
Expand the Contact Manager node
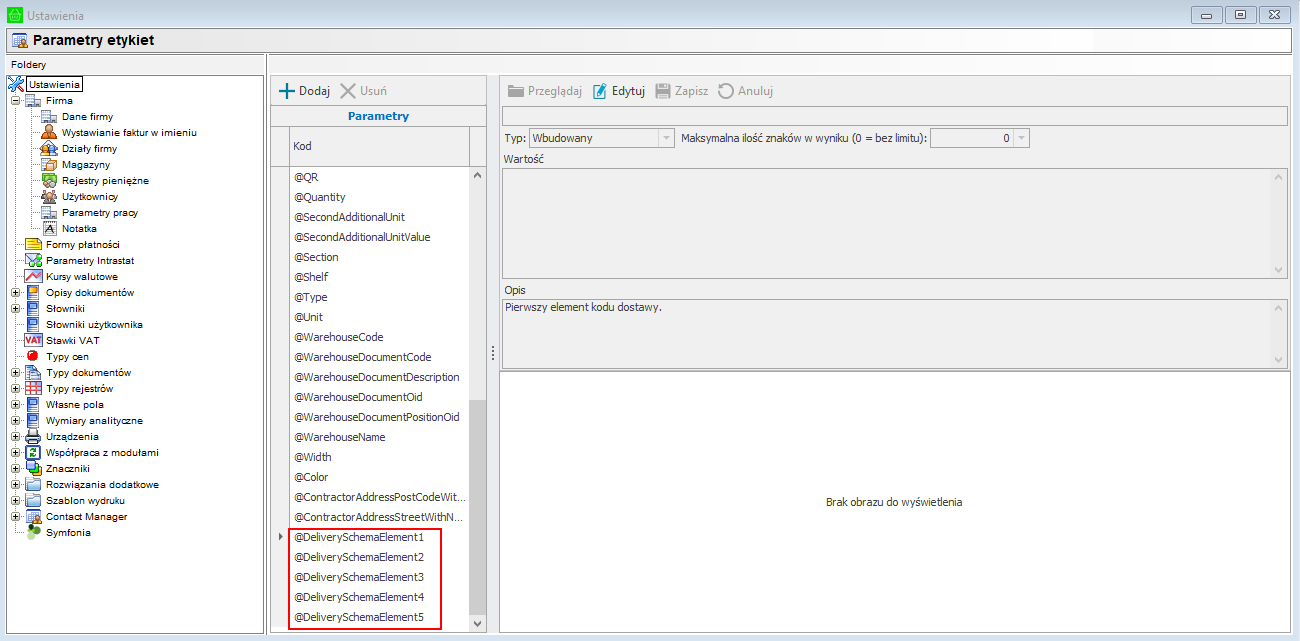tap(16, 517)
